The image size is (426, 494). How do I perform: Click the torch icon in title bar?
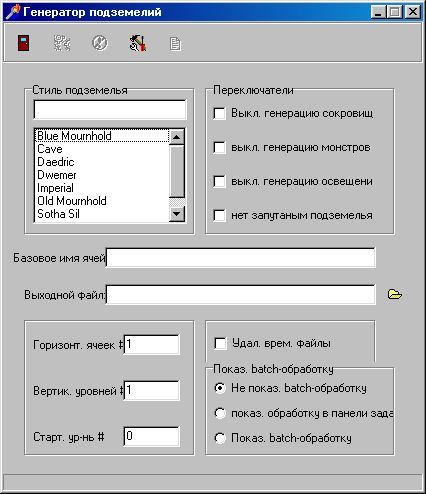(13, 12)
